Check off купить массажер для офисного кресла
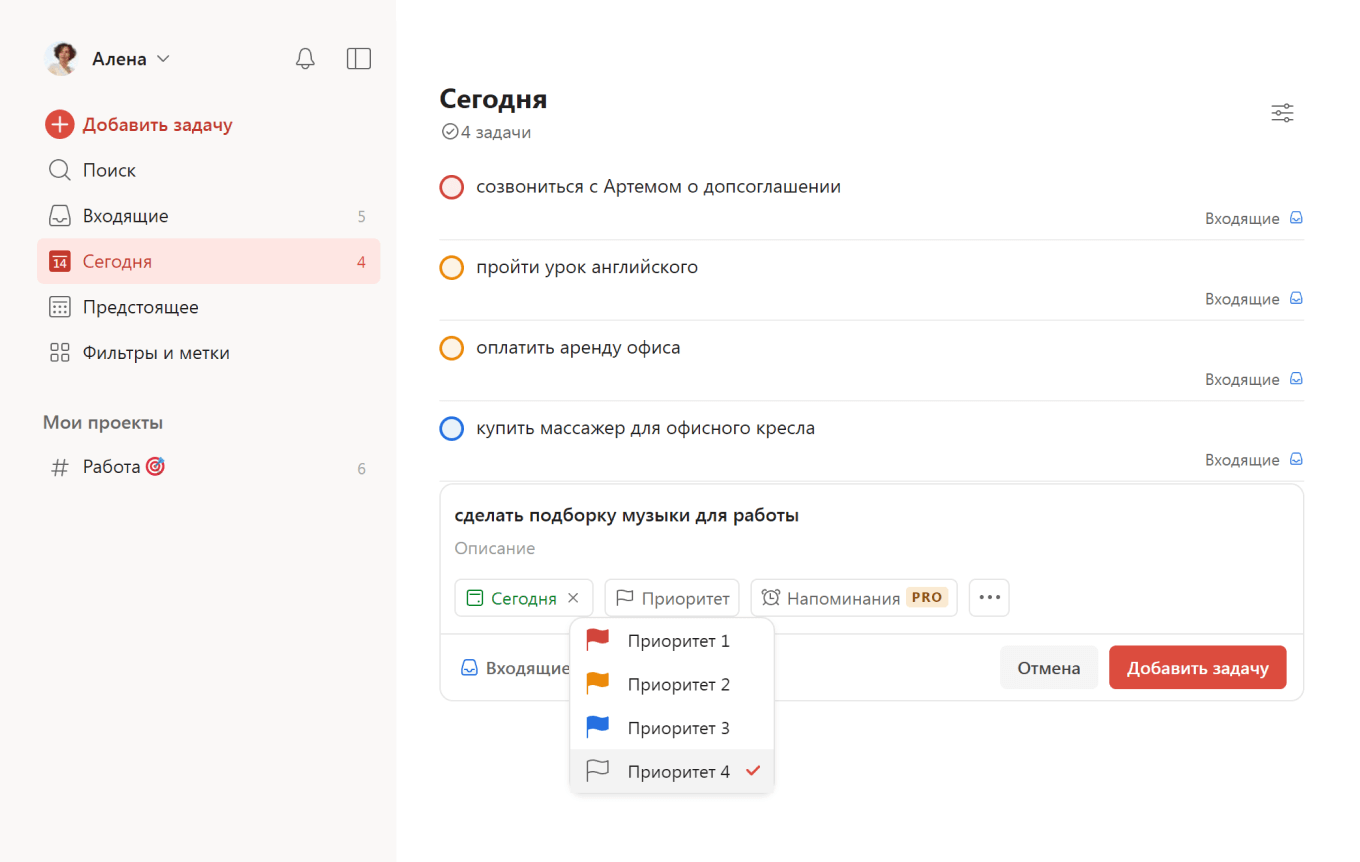Screen dimensions: 1360x862 (452, 428)
